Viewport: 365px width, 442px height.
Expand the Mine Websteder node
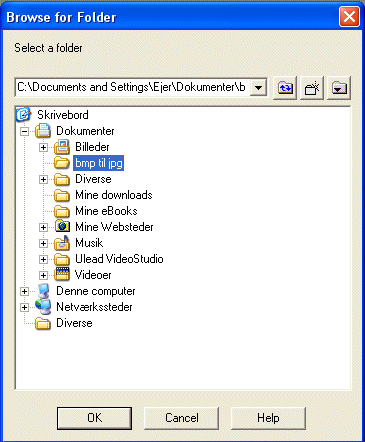point(43,227)
